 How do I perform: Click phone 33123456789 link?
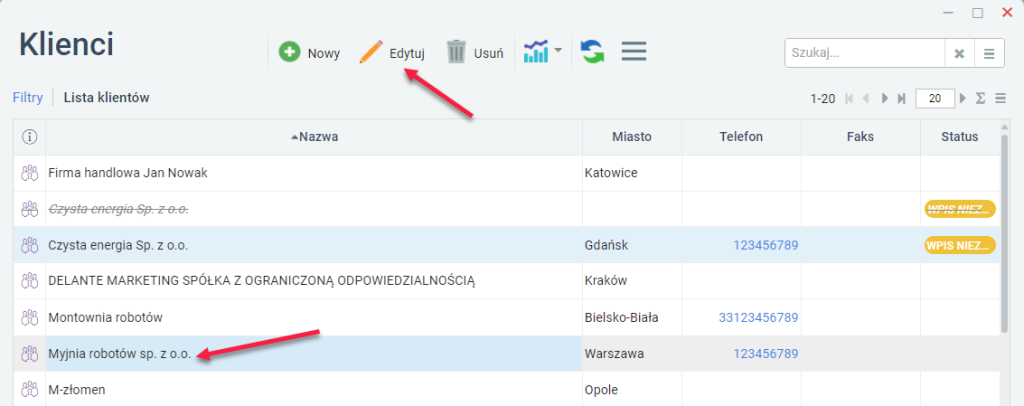pos(758,318)
